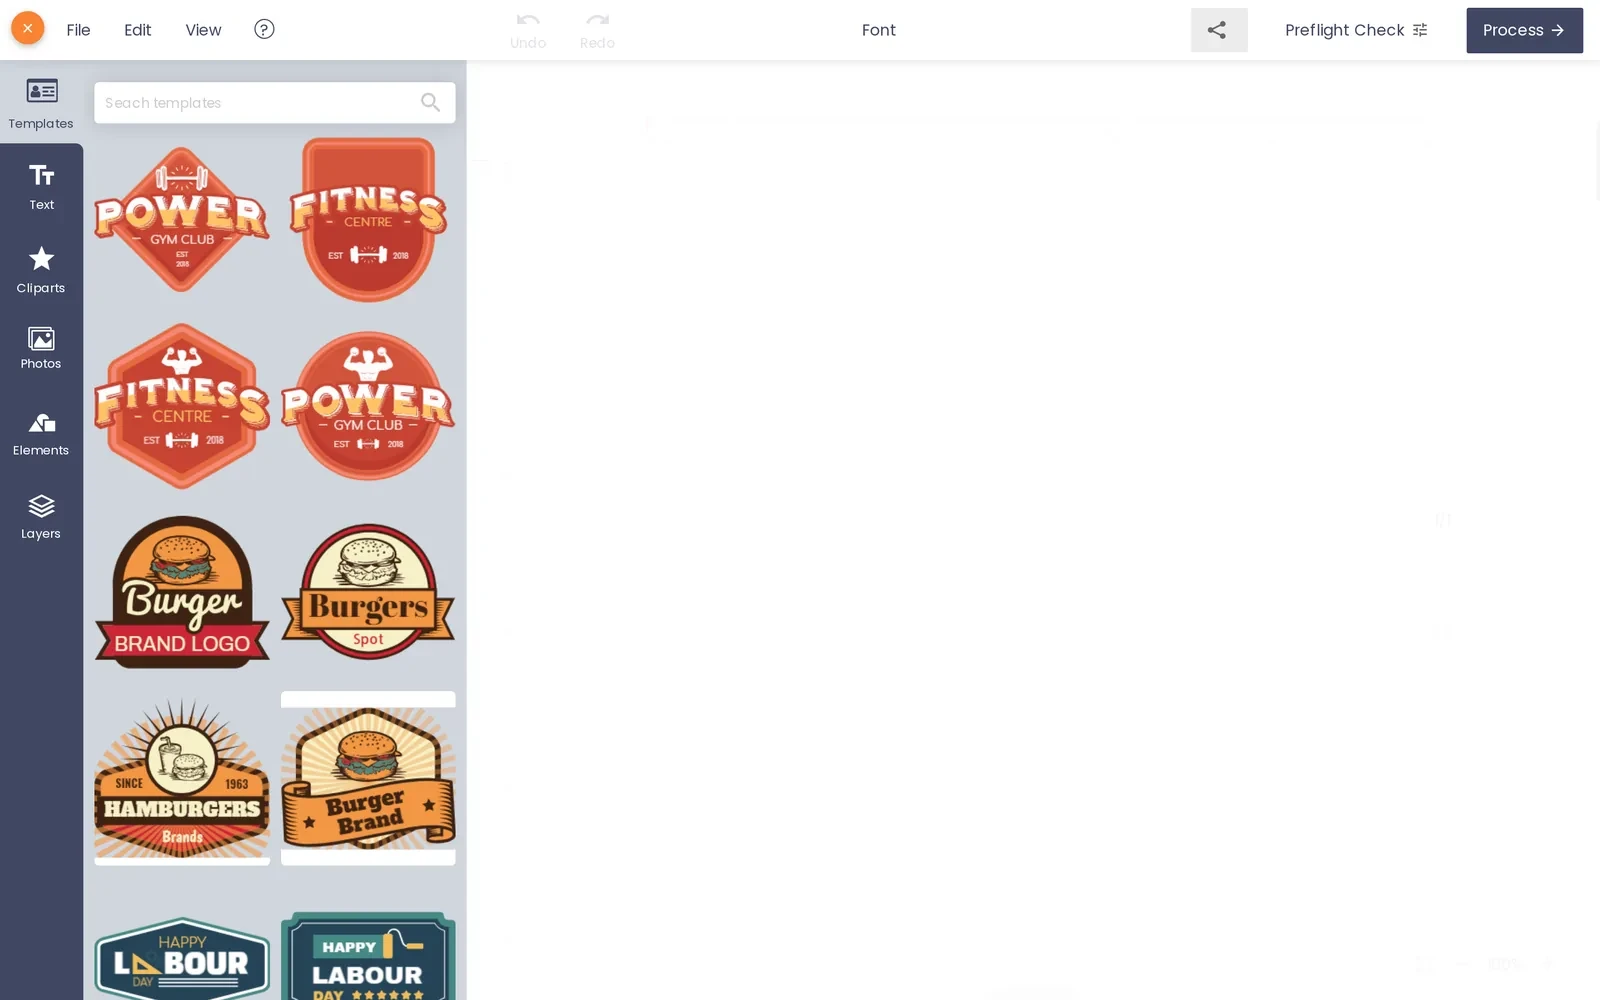
Task: Click the Process button
Action: click(1524, 30)
